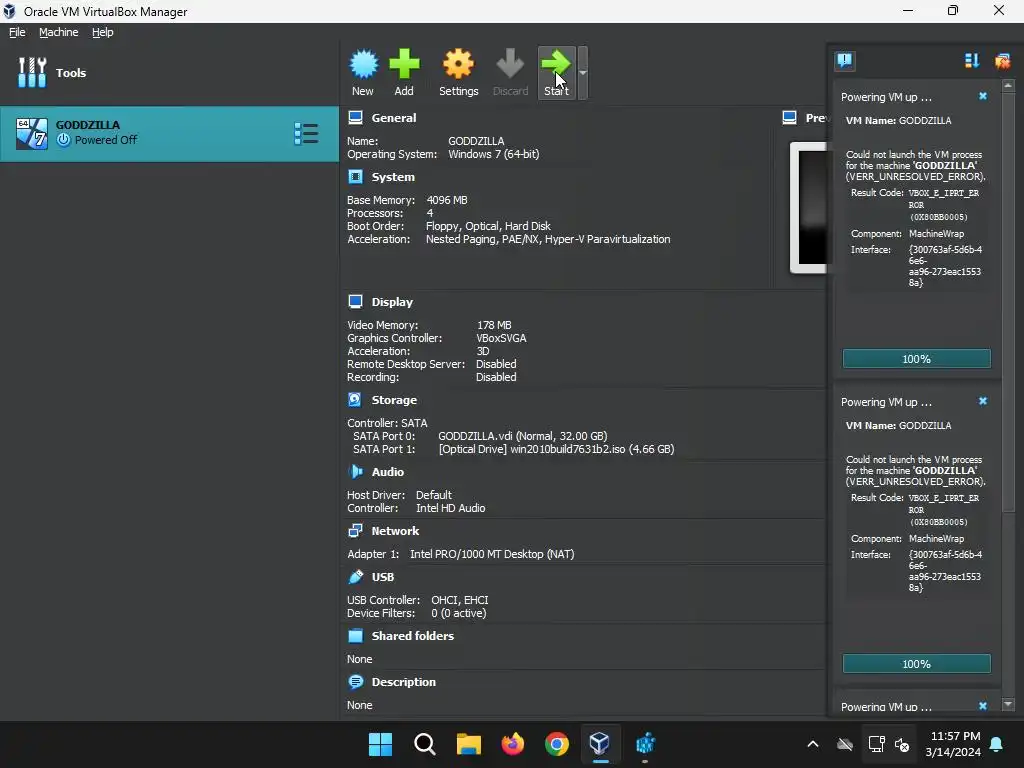
Task: Open the Network section heading
Action: coord(395,531)
